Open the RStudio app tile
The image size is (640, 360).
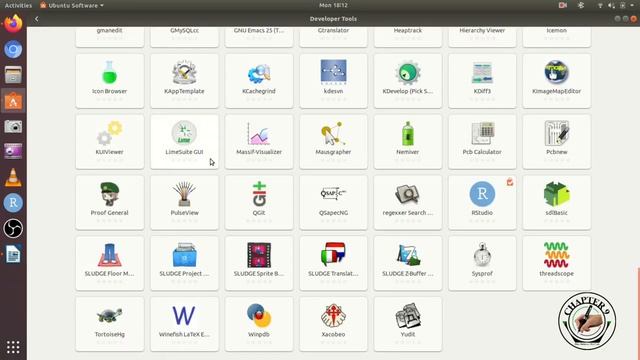coord(482,202)
